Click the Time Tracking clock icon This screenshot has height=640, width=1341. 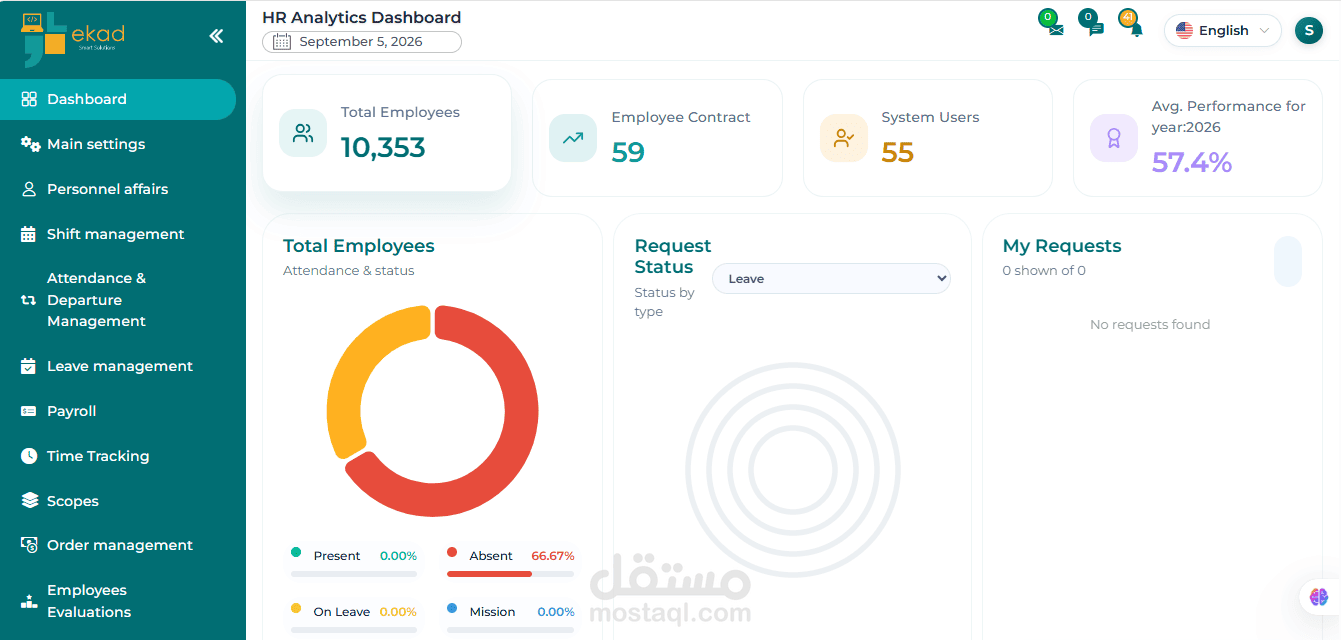(x=29, y=456)
